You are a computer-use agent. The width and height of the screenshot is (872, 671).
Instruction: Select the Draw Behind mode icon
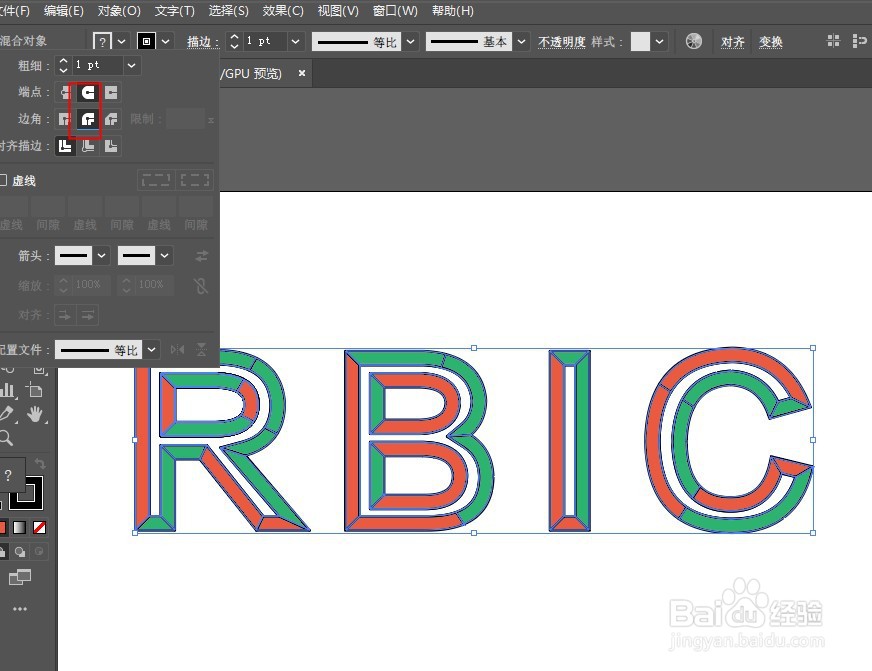[20, 551]
